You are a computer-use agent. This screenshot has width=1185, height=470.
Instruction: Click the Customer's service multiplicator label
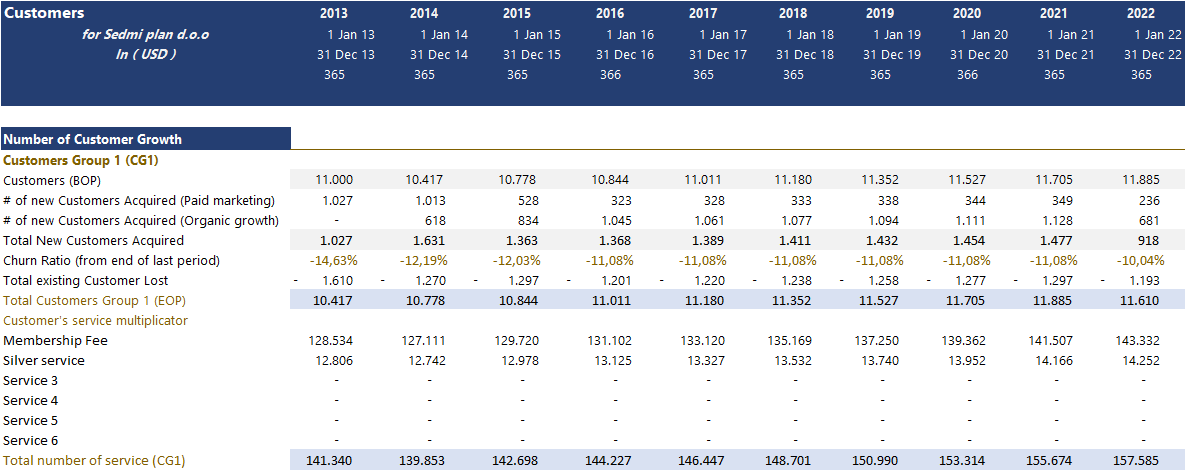[95, 320]
